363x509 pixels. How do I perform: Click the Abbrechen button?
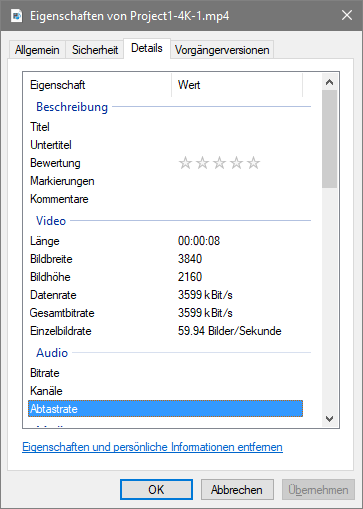237,490
